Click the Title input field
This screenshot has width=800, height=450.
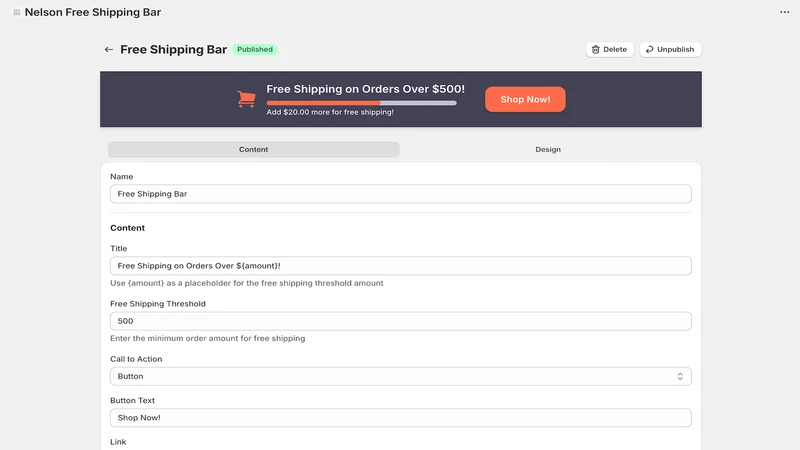coord(401,266)
